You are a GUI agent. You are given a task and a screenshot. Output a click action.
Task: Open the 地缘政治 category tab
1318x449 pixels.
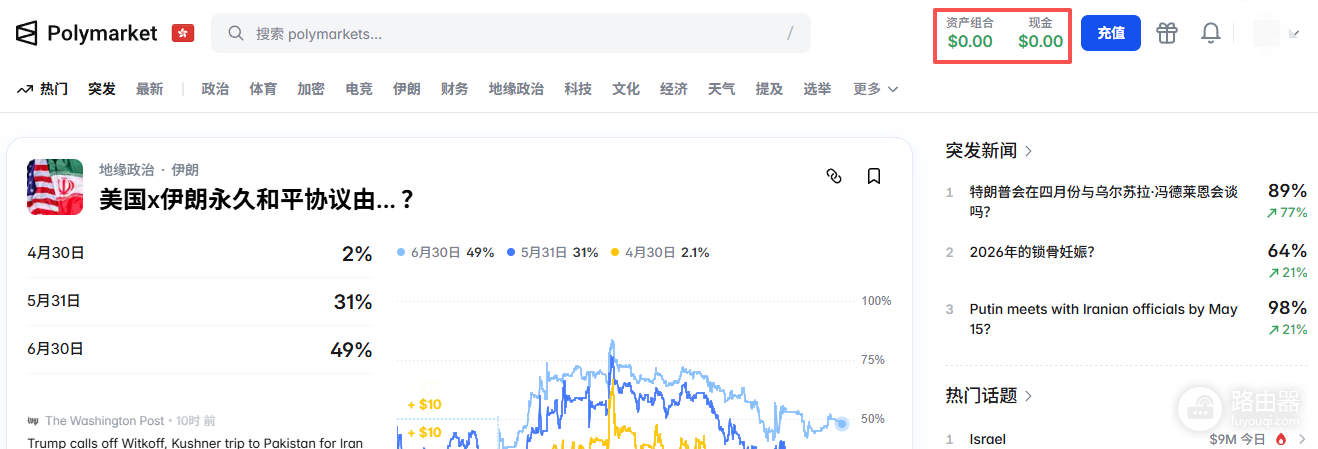point(516,89)
